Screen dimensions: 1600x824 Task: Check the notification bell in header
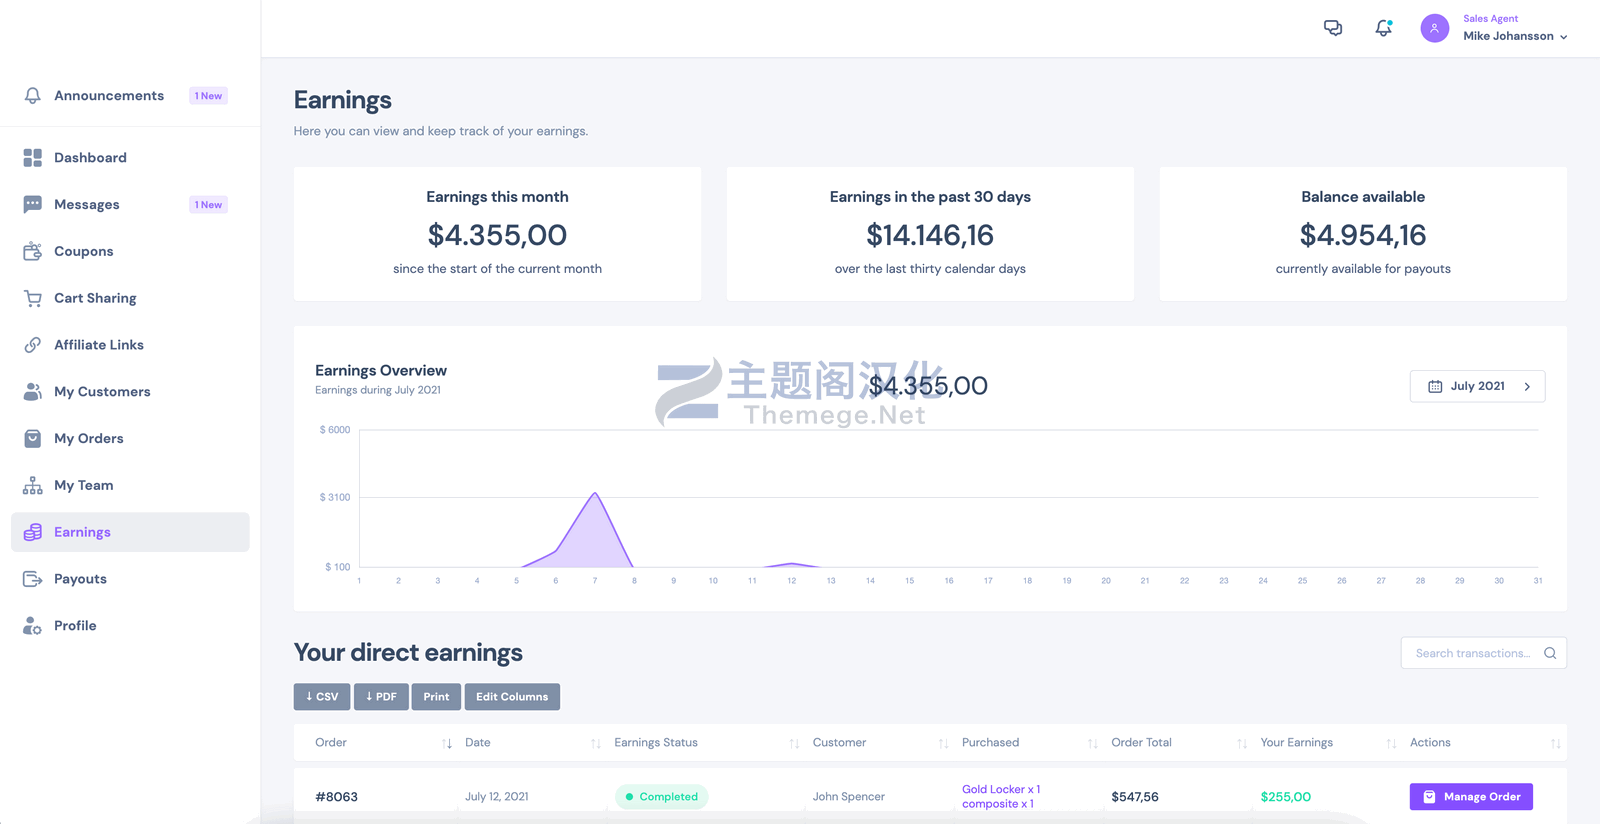pos(1384,28)
